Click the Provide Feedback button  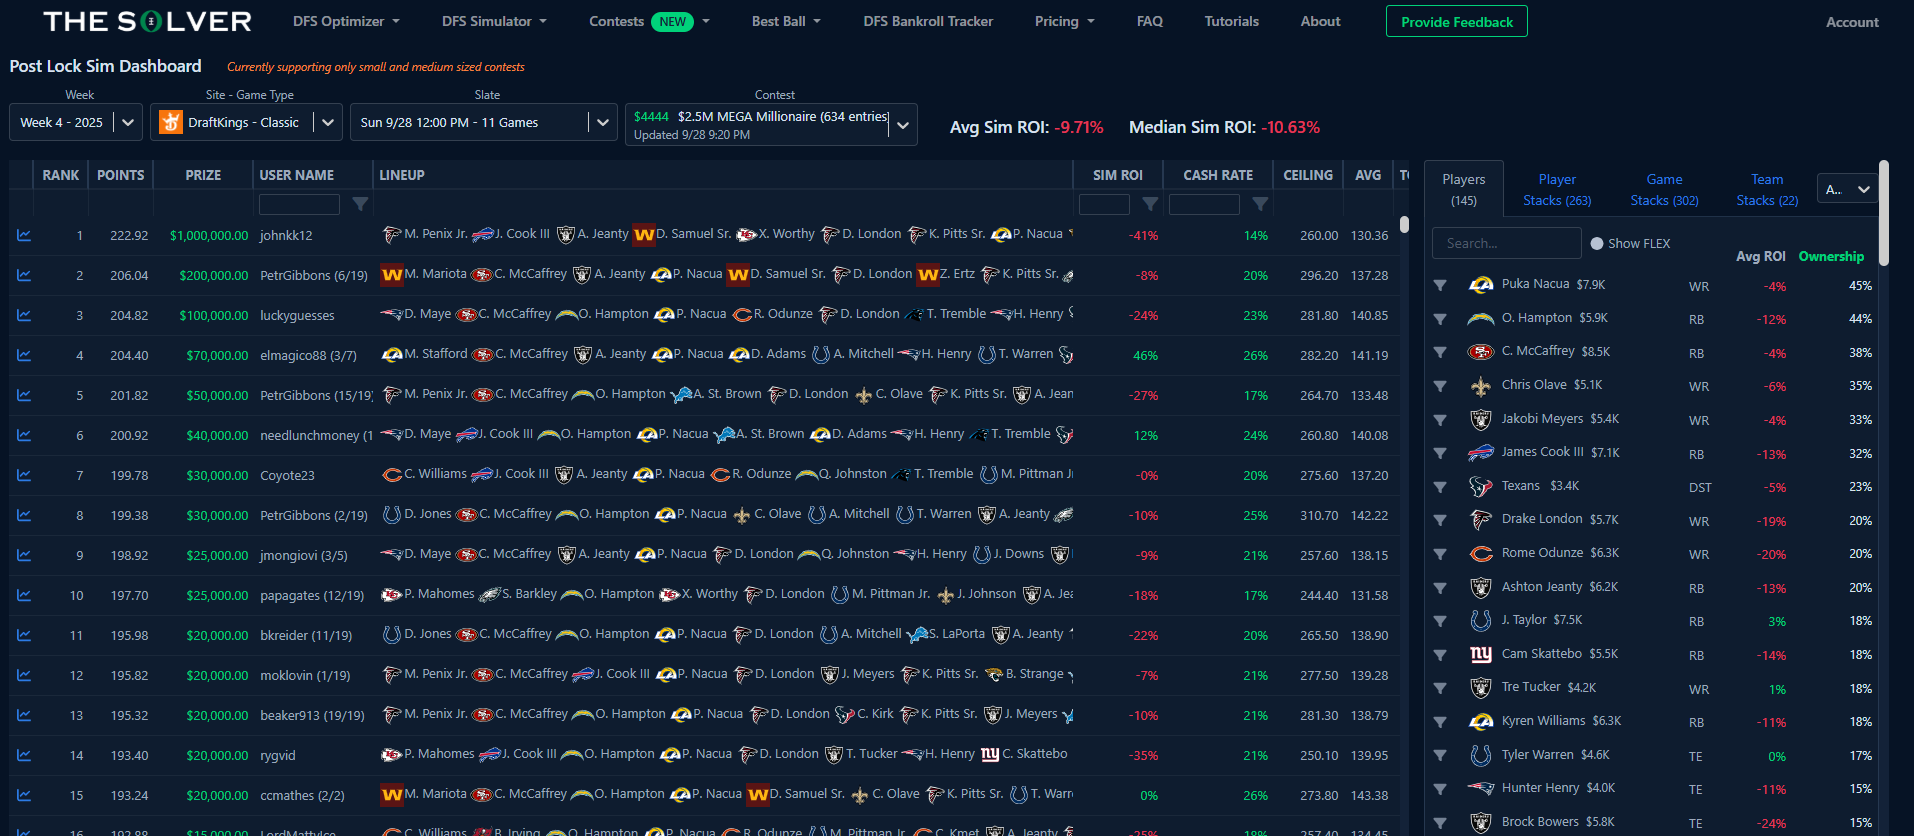pyautogui.click(x=1456, y=22)
